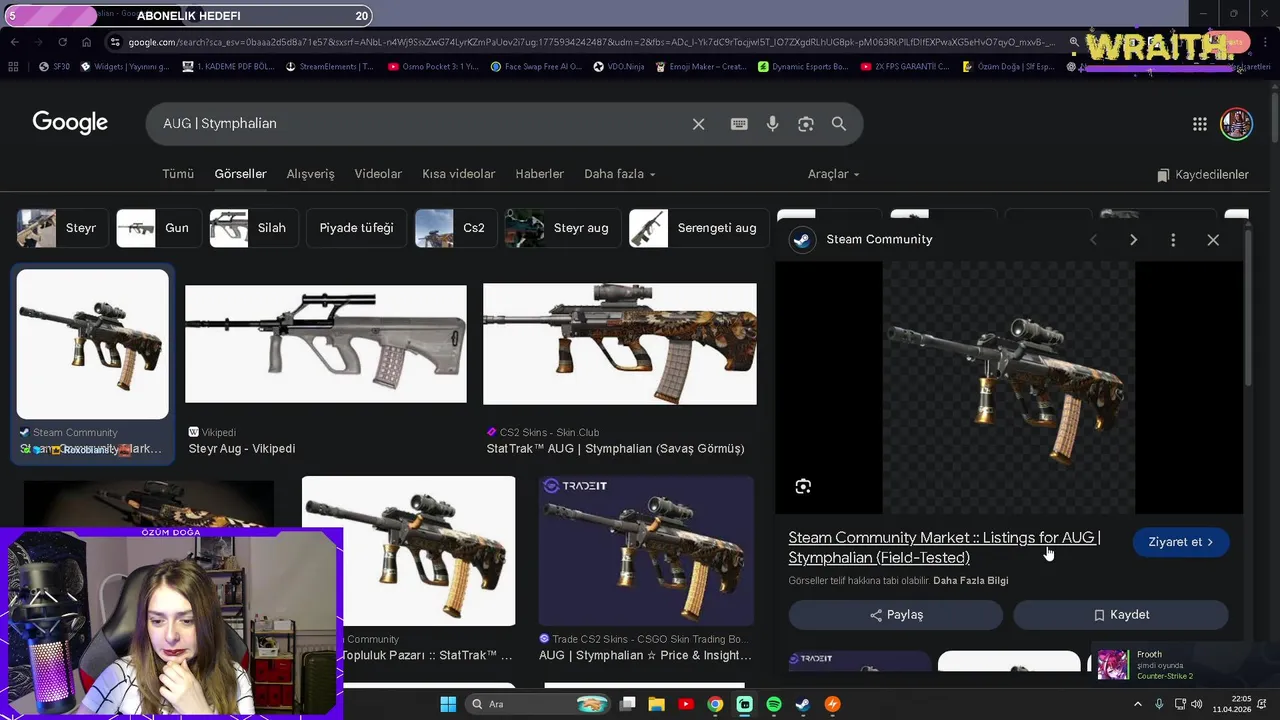
Task: Go to next image in preview panel
Action: coord(1133,240)
